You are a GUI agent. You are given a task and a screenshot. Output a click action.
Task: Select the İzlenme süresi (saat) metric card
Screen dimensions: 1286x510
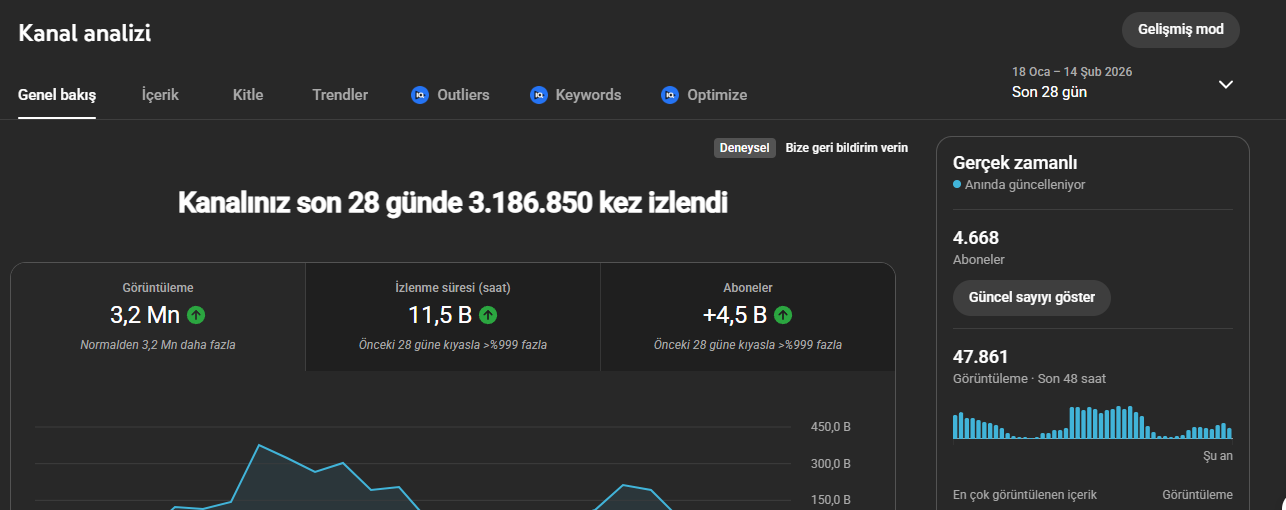tap(453, 317)
